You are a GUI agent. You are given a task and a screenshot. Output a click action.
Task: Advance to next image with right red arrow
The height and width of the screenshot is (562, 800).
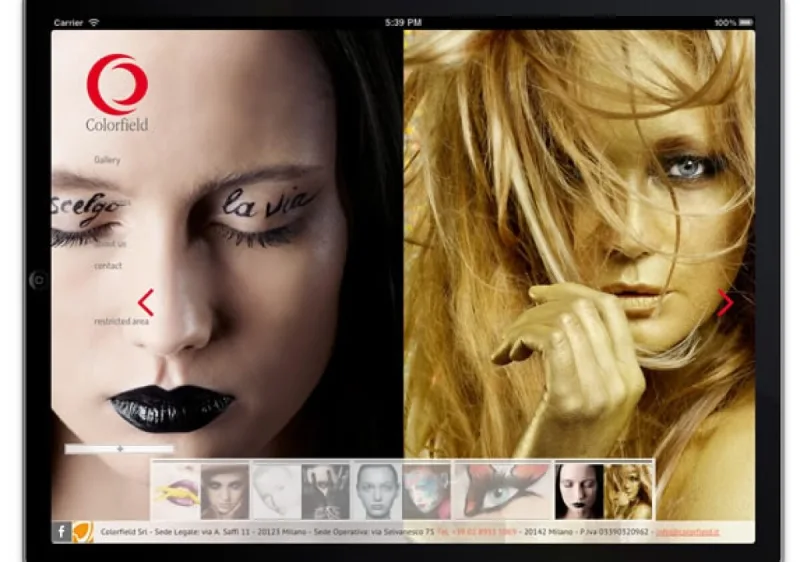(x=725, y=302)
